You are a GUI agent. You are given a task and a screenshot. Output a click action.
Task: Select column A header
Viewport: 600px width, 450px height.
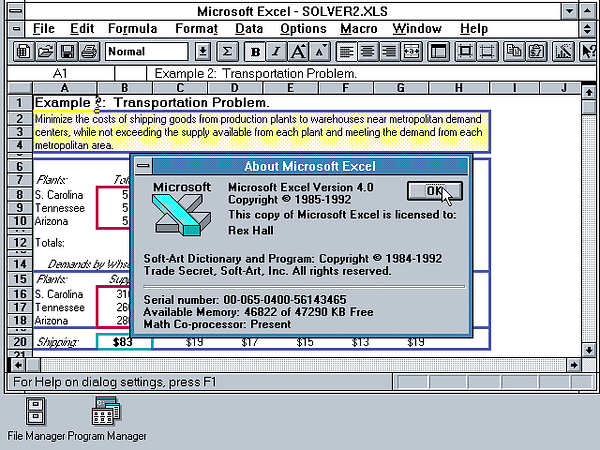tap(65, 88)
